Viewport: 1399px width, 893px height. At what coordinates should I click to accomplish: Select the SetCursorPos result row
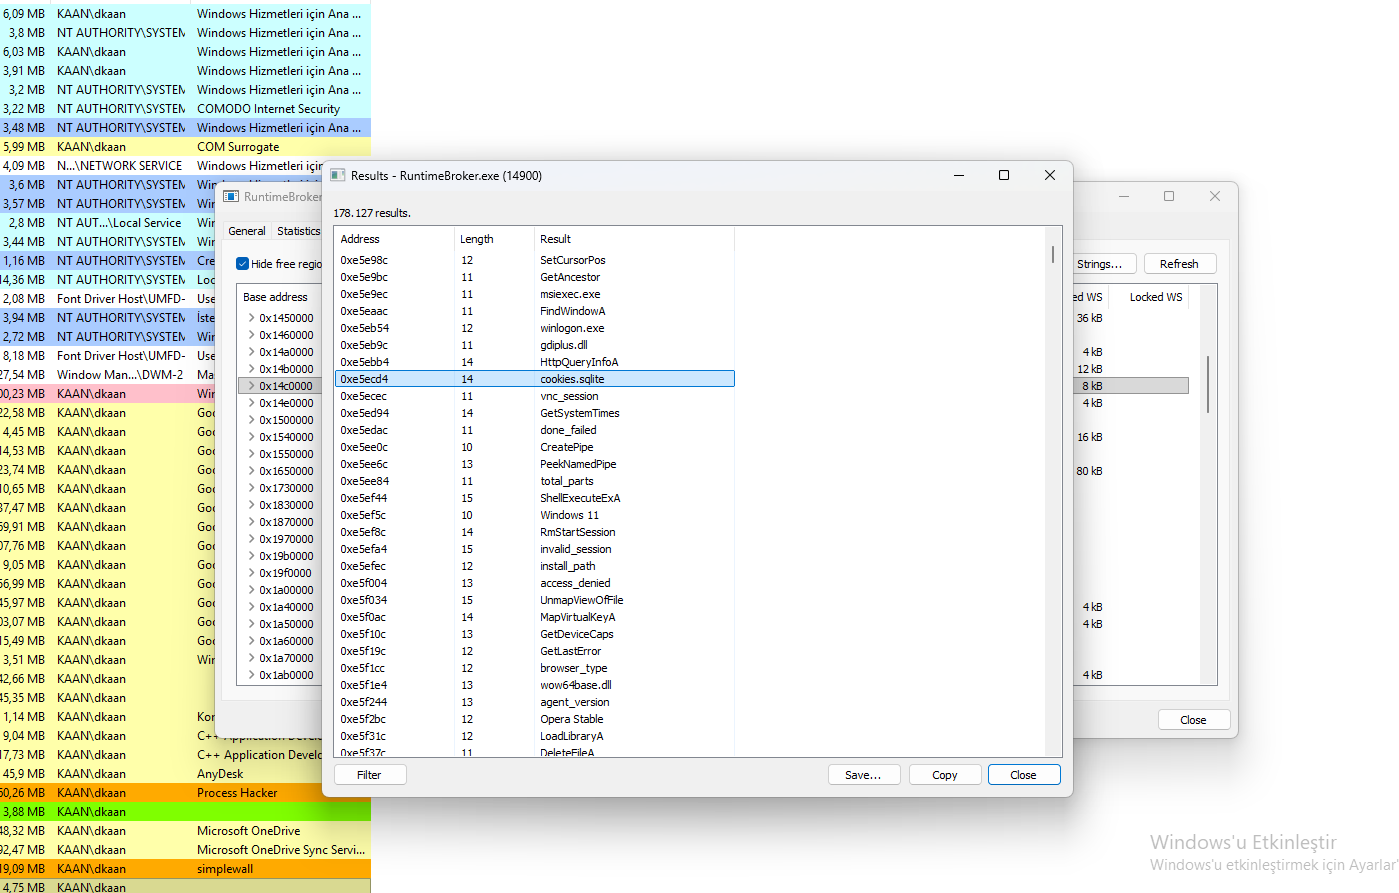535,260
